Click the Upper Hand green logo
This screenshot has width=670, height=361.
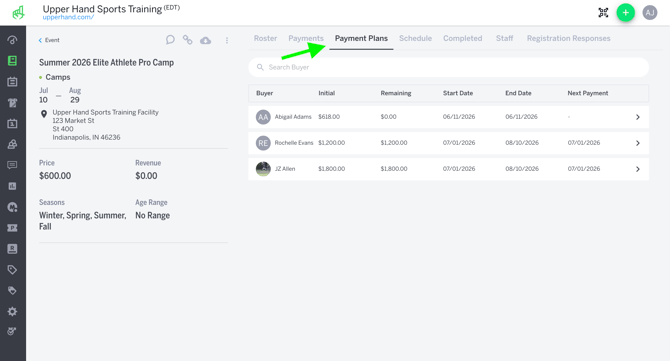point(18,12)
